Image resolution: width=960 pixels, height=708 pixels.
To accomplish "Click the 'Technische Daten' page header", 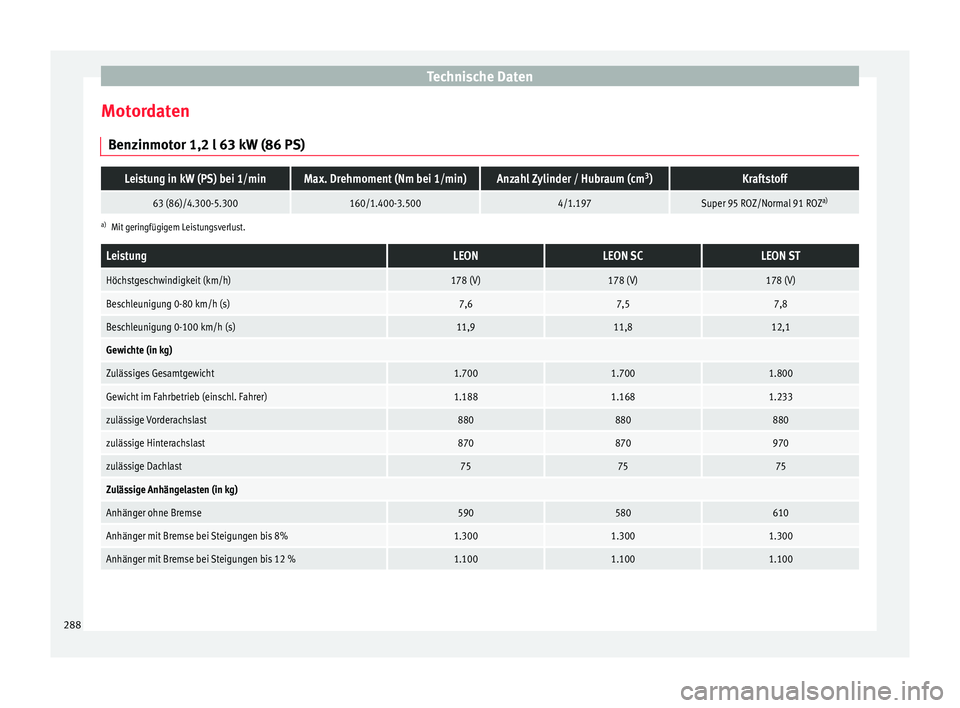I will (x=479, y=77).
